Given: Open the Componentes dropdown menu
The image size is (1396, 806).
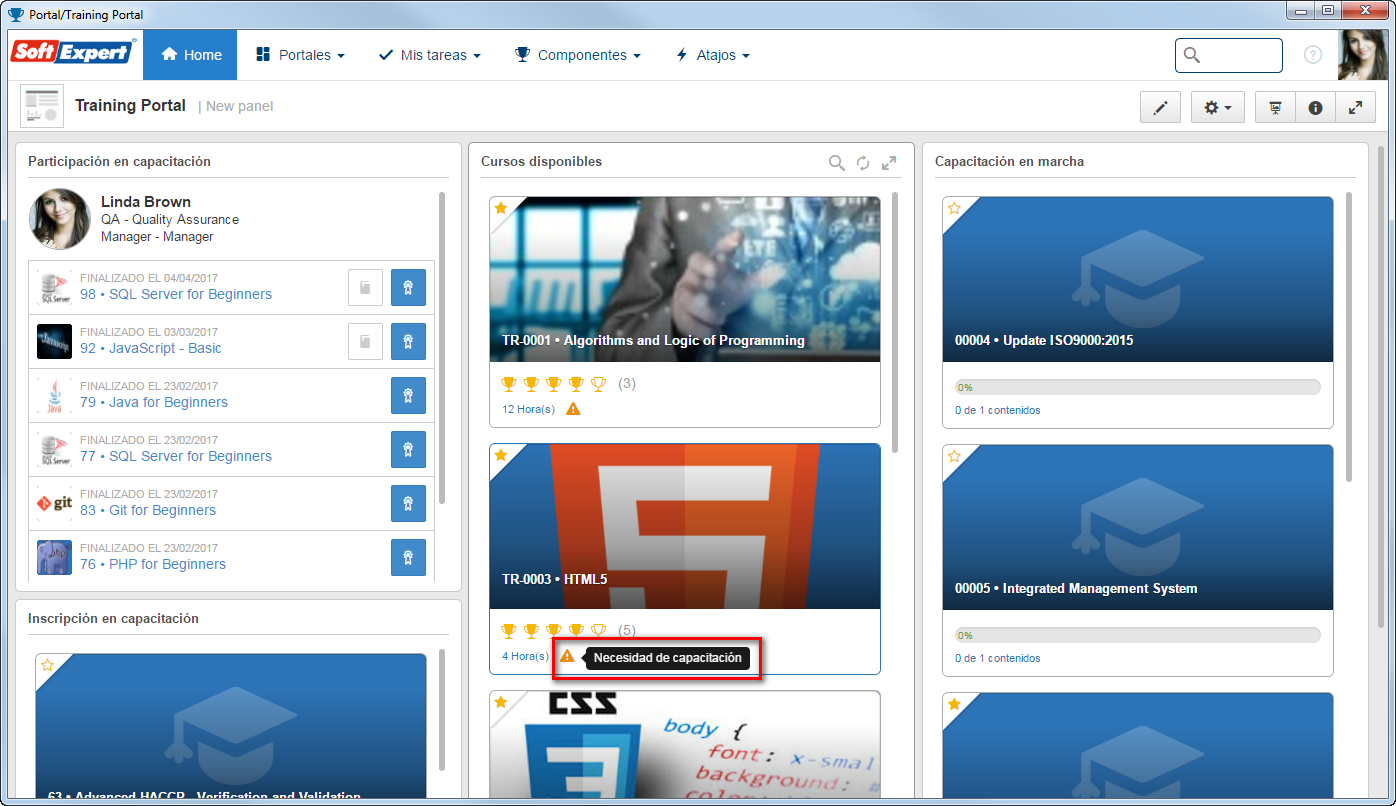Looking at the screenshot, I should tap(577, 55).
